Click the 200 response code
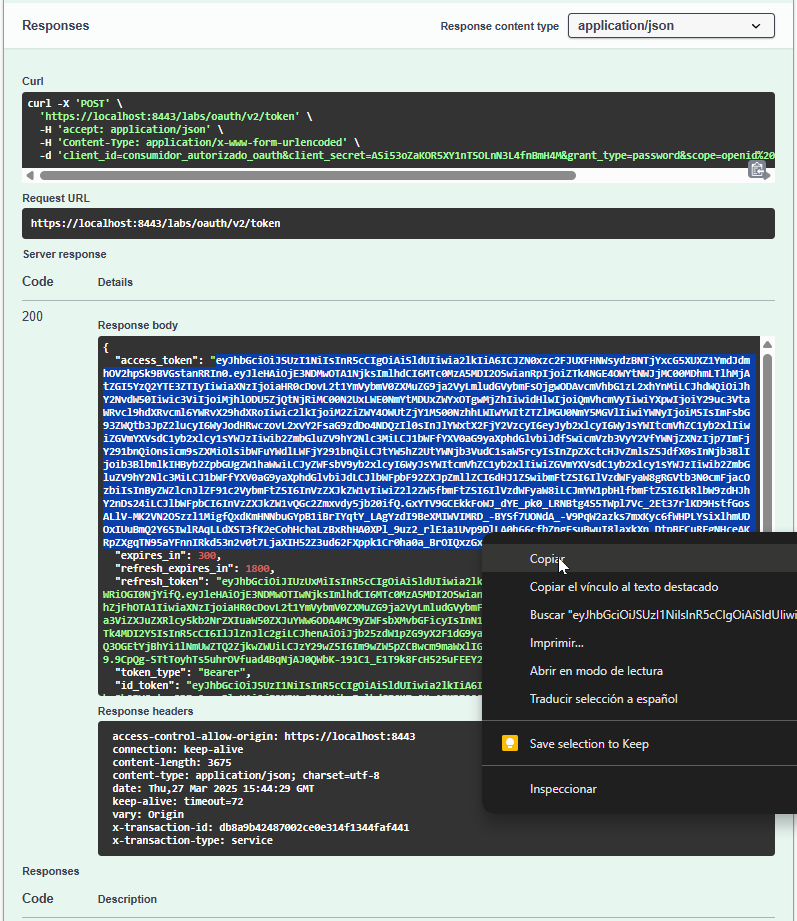 click(32, 317)
